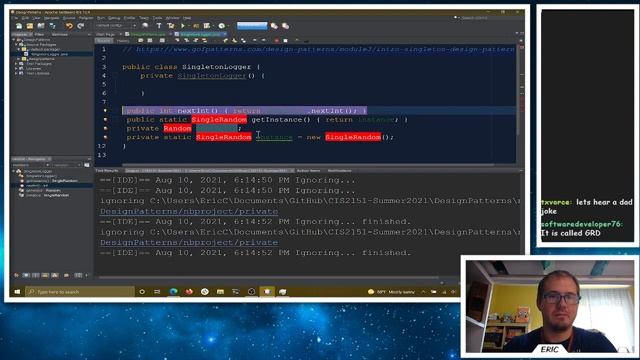
Task: Expand the Test Libraries node
Action: pyautogui.click(x=17, y=73)
